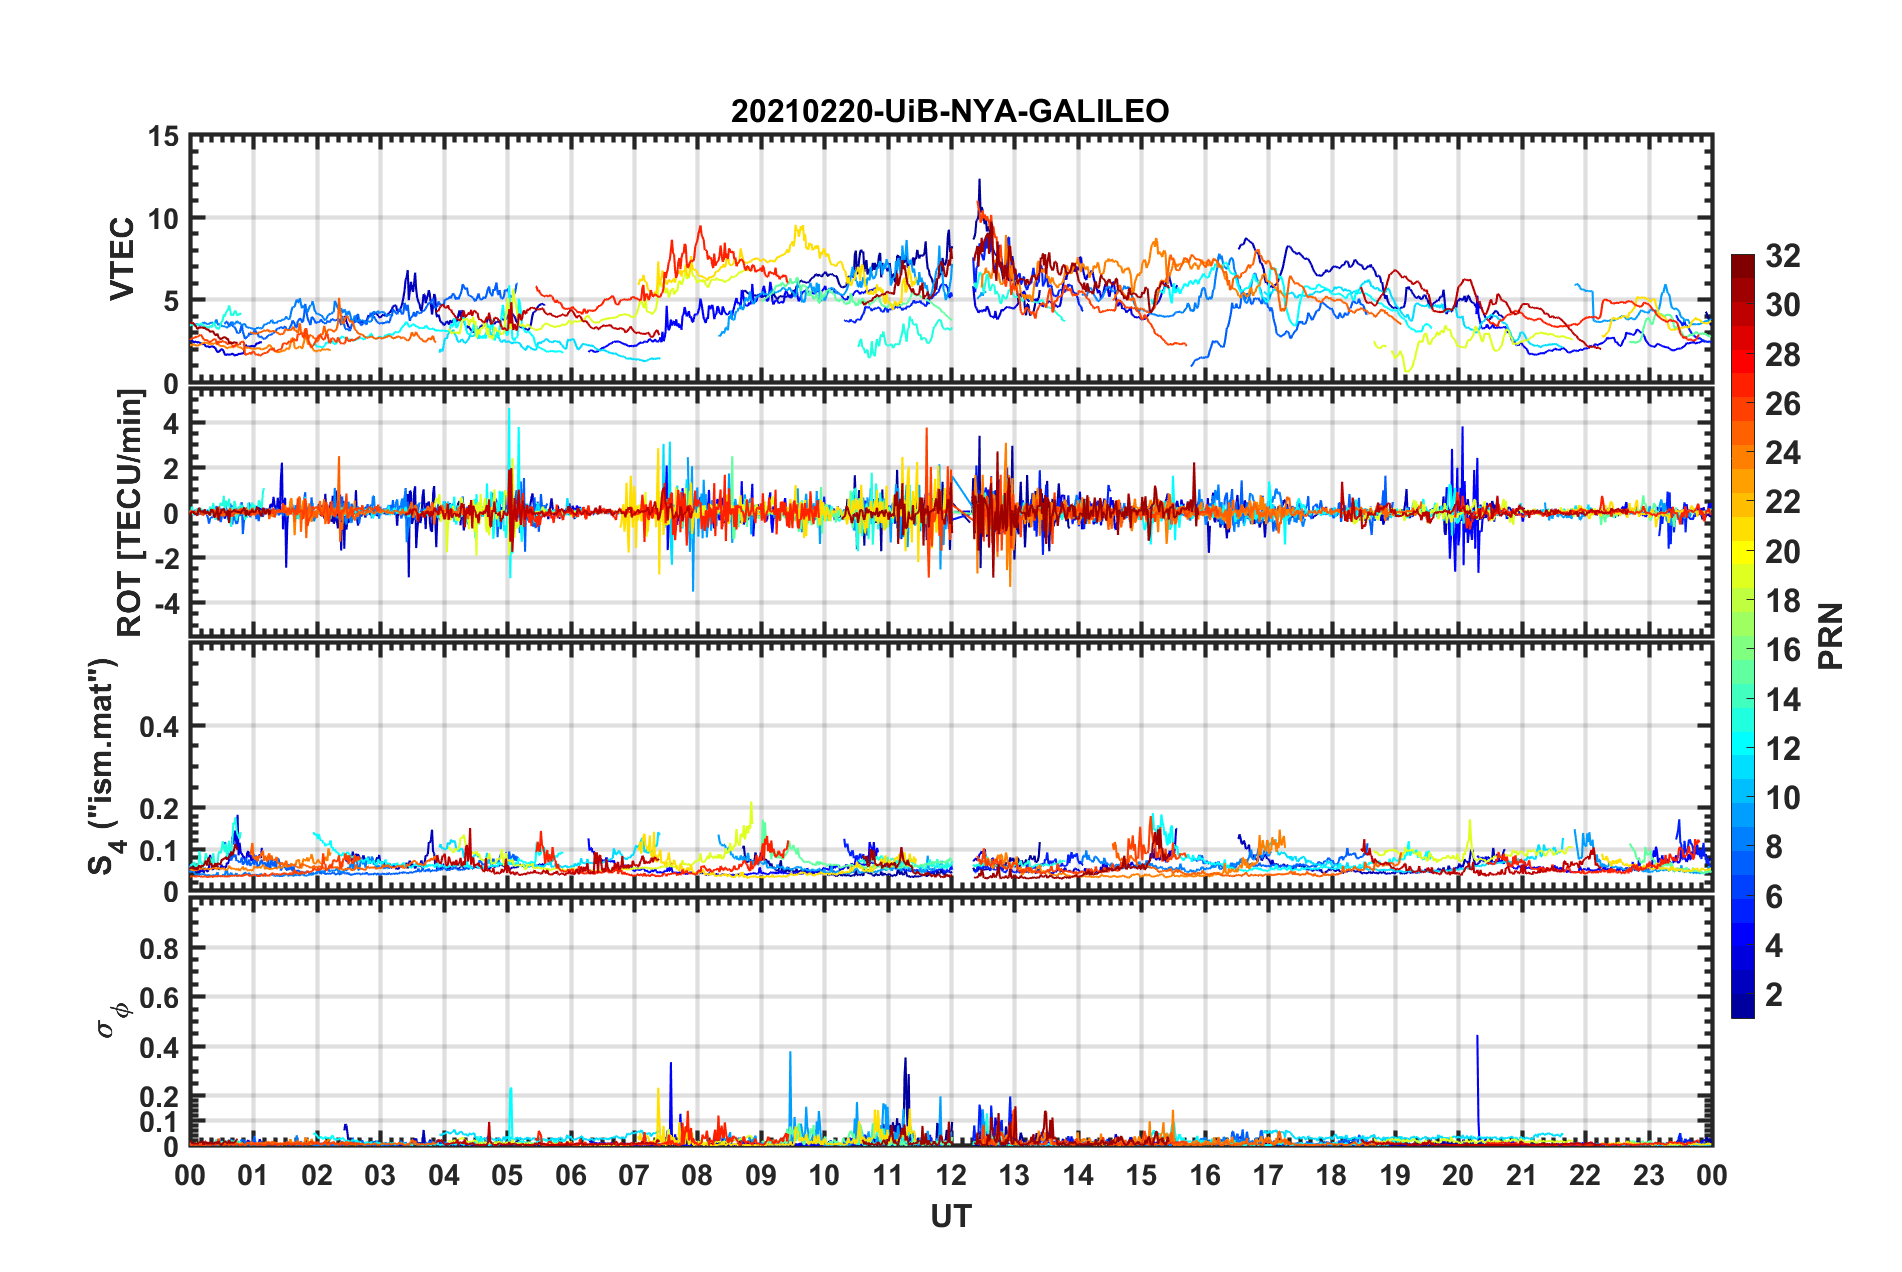The image size is (1902, 1272).
Task: Click x-axis hour tick 08
Action: click(697, 1175)
